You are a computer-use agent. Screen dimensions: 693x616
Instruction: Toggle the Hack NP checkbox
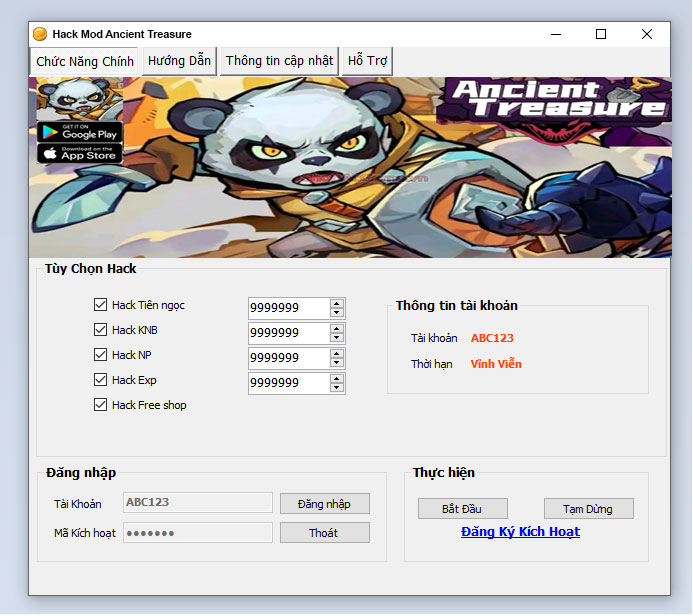(100, 354)
